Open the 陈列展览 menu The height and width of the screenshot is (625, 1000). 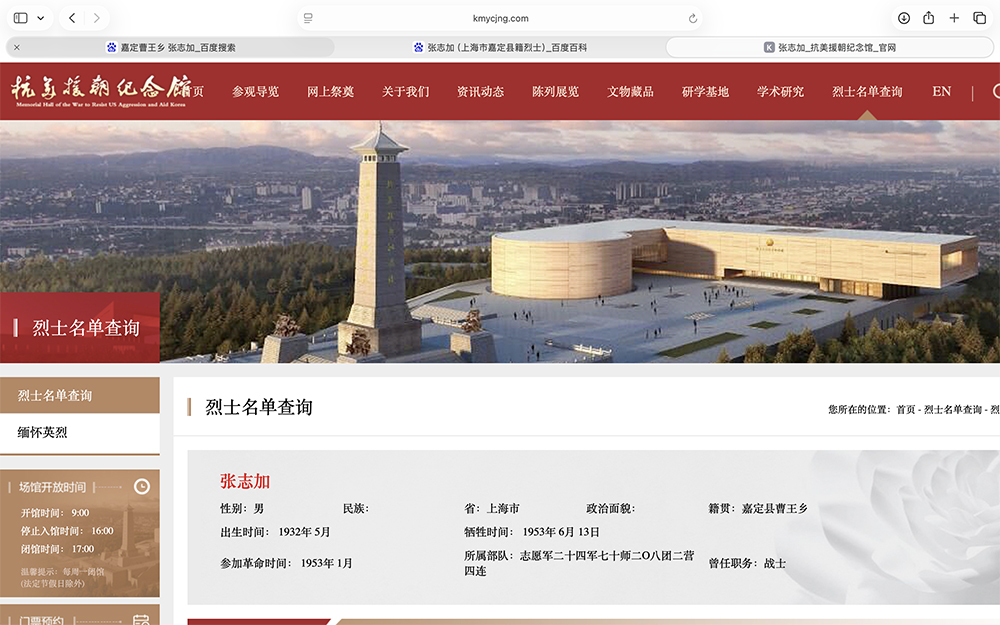click(555, 91)
